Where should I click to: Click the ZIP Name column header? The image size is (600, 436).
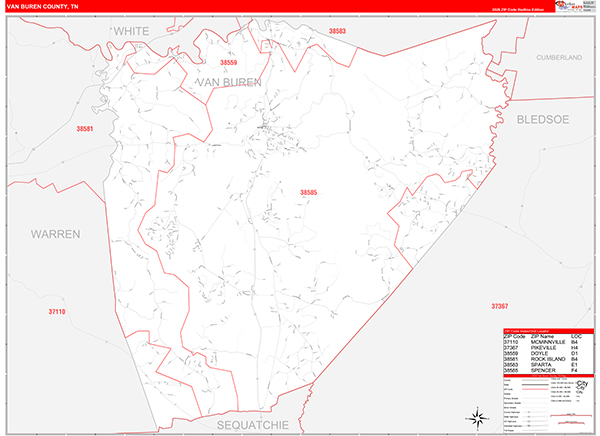(x=542, y=336)
